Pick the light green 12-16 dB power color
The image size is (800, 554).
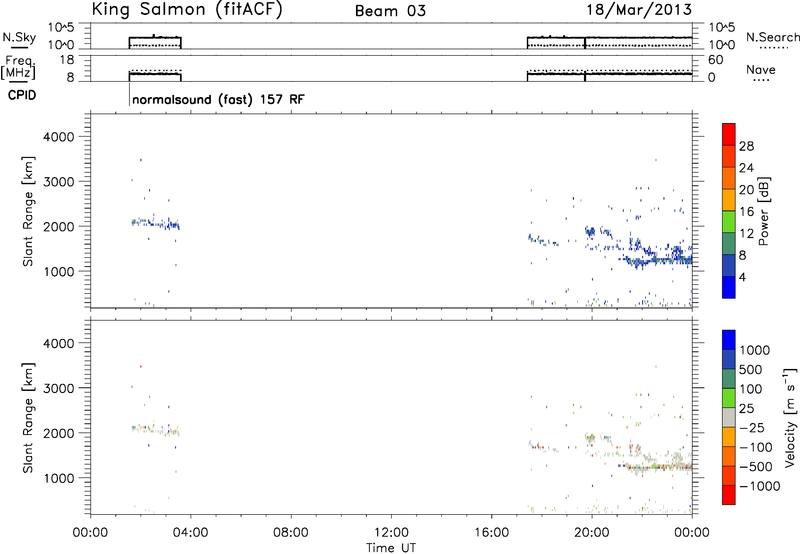coord(729,221)
